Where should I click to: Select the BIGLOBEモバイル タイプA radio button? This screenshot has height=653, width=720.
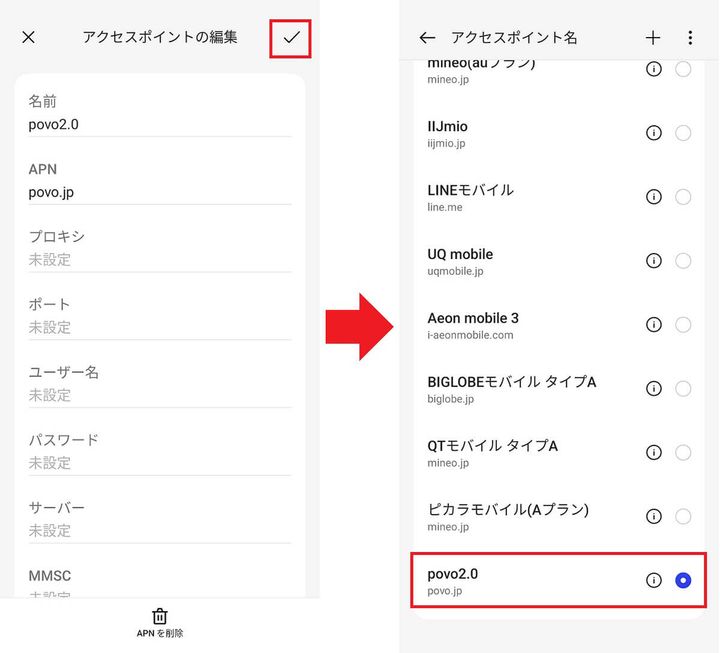point(683,388)
